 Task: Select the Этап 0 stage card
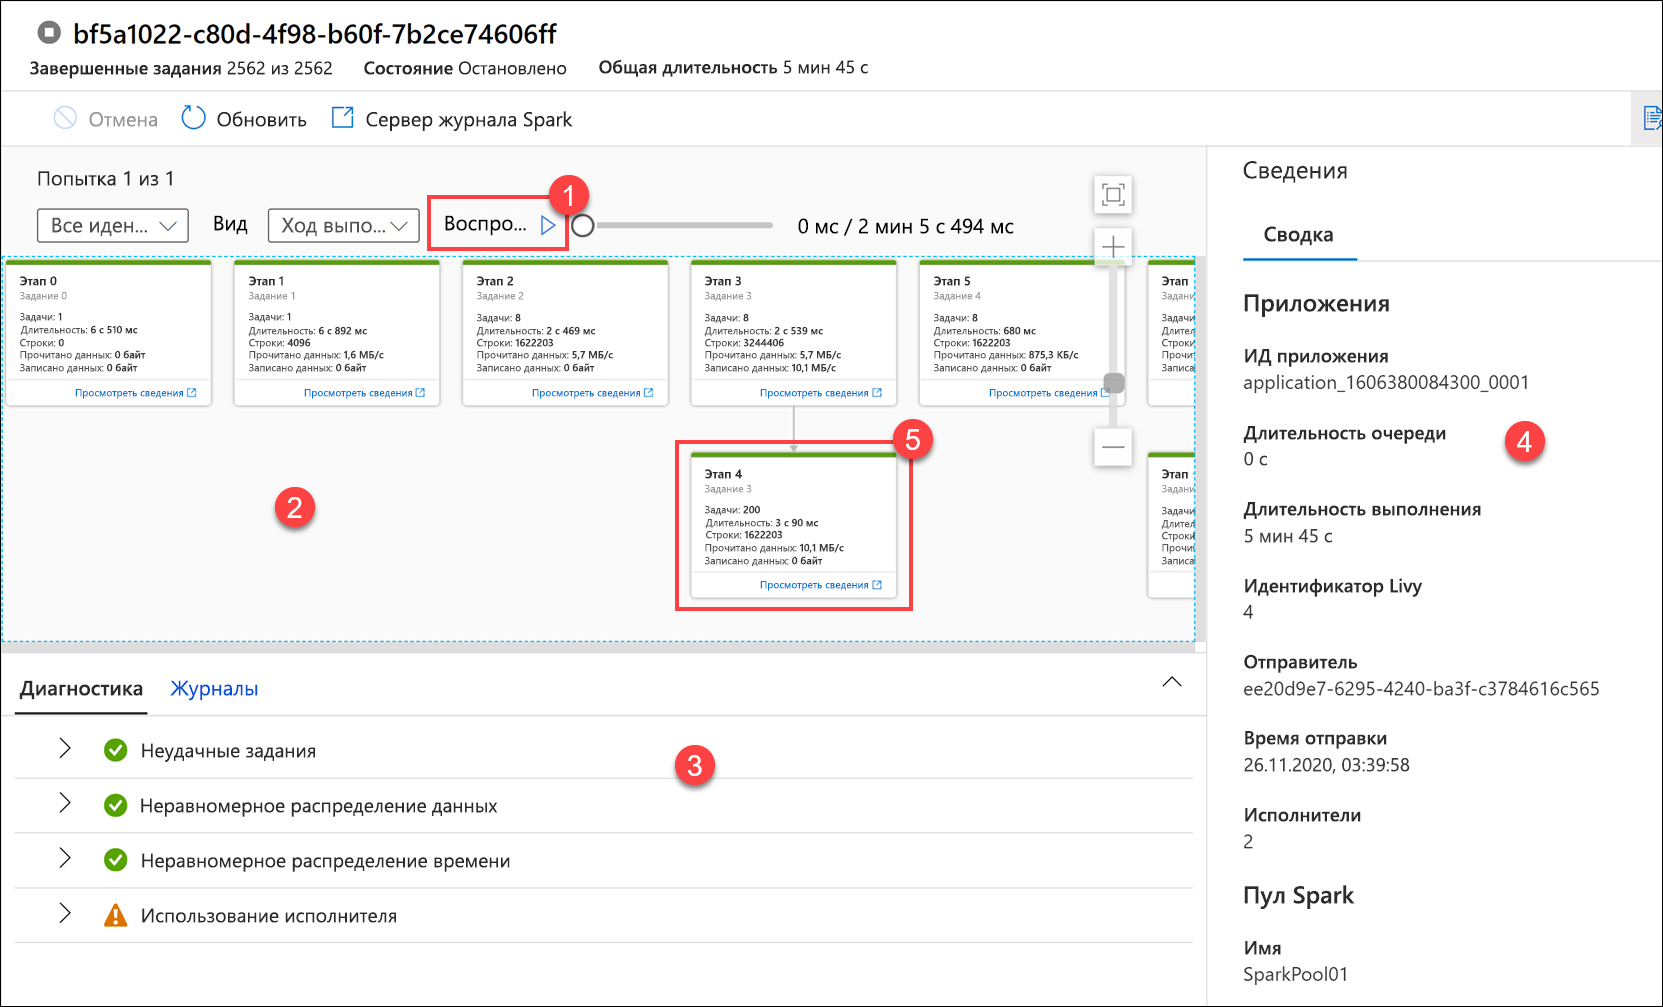tap(109, 333)
